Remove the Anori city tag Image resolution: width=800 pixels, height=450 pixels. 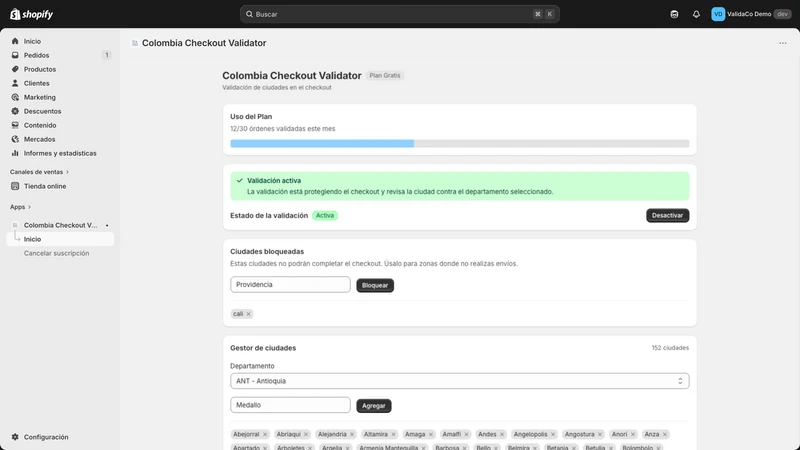pos(633,435)
